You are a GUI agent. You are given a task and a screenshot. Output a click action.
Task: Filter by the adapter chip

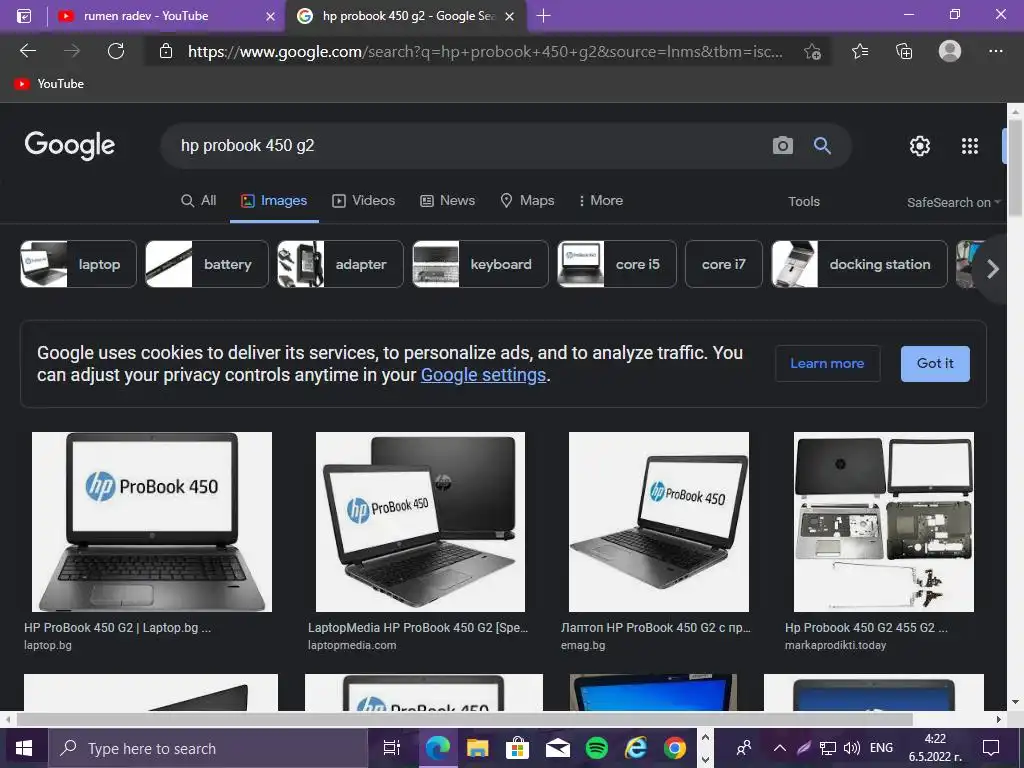pyautogui.click(x=340, y=264)
